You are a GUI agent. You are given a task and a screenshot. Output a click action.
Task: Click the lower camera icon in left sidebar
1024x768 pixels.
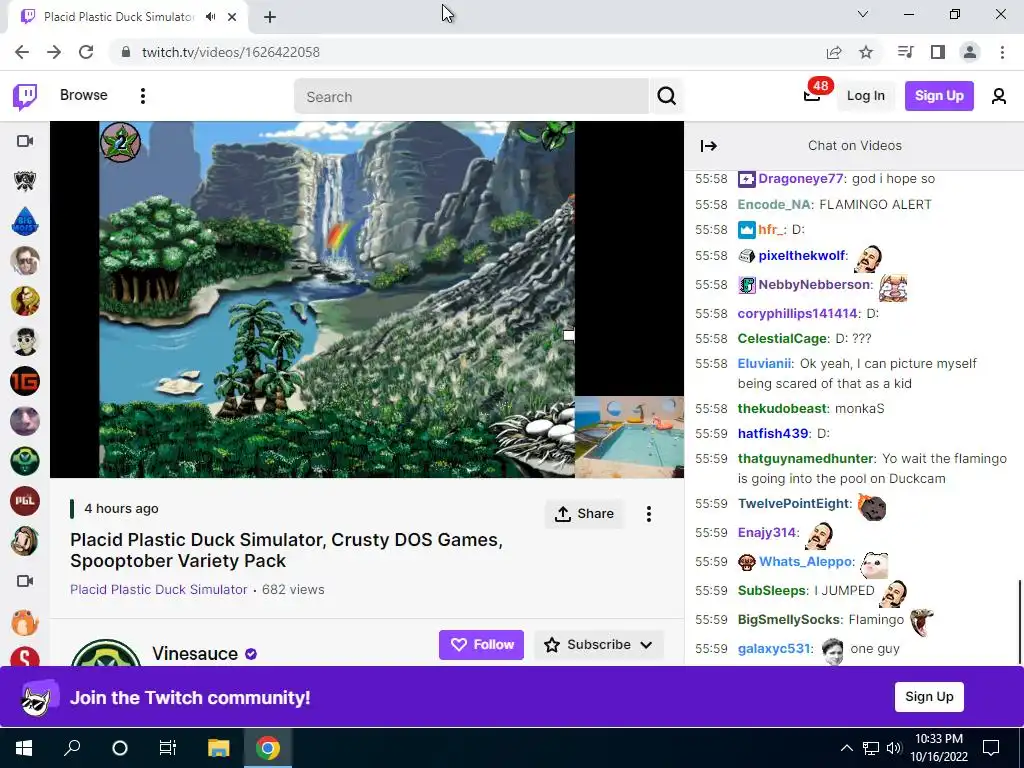[x=25, y=581]
